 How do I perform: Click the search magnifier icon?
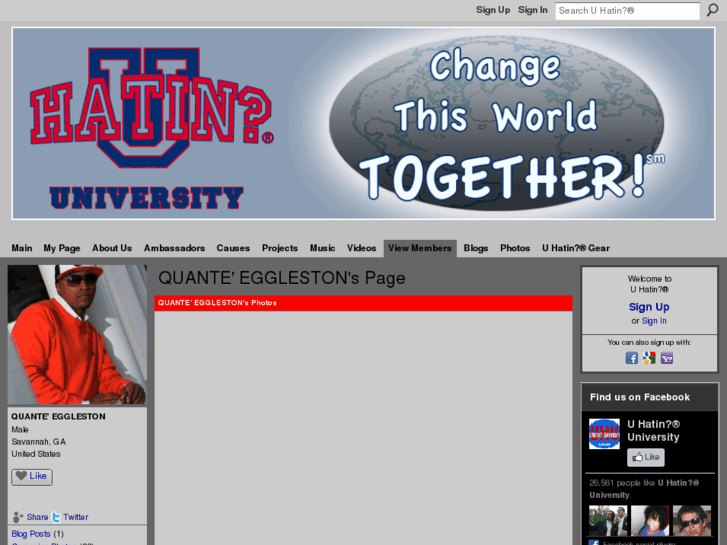click(712, 10)
